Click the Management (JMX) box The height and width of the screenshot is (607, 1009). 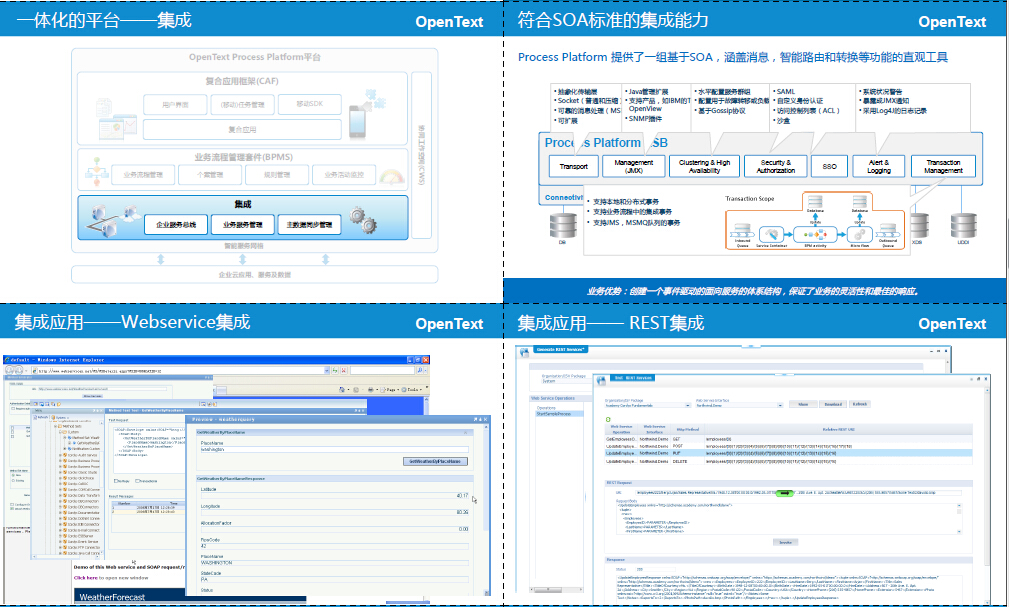634,166
